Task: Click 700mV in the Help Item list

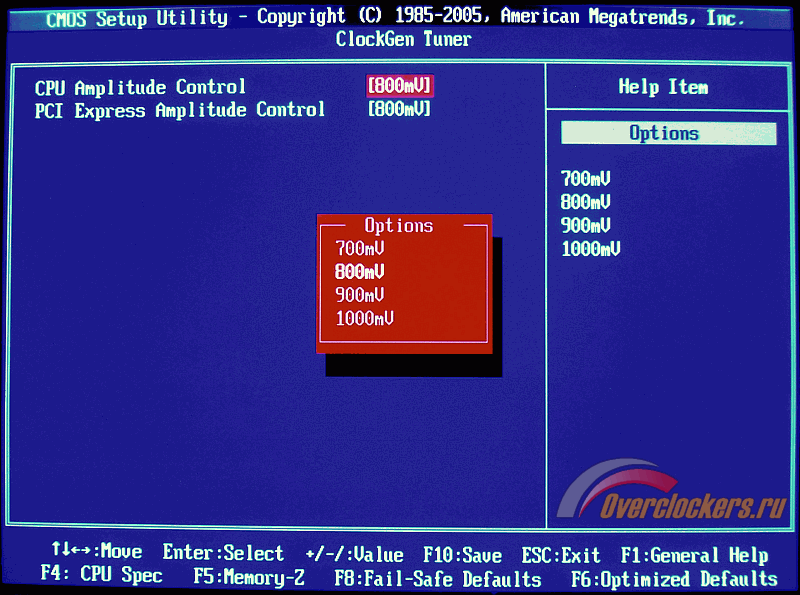Action: (x=585, y=179)
